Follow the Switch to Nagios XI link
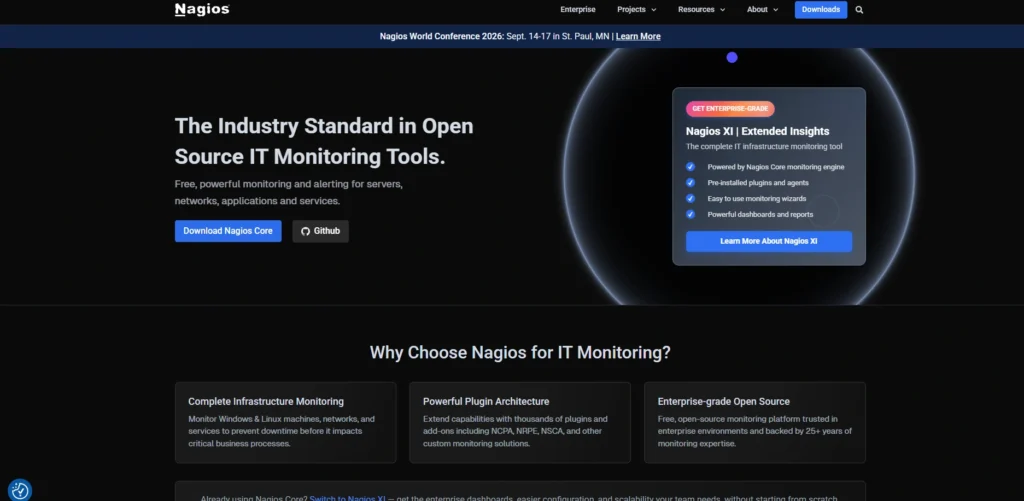Image resolution: width=1024 pixels, height=501 pixels. [348, 498]
